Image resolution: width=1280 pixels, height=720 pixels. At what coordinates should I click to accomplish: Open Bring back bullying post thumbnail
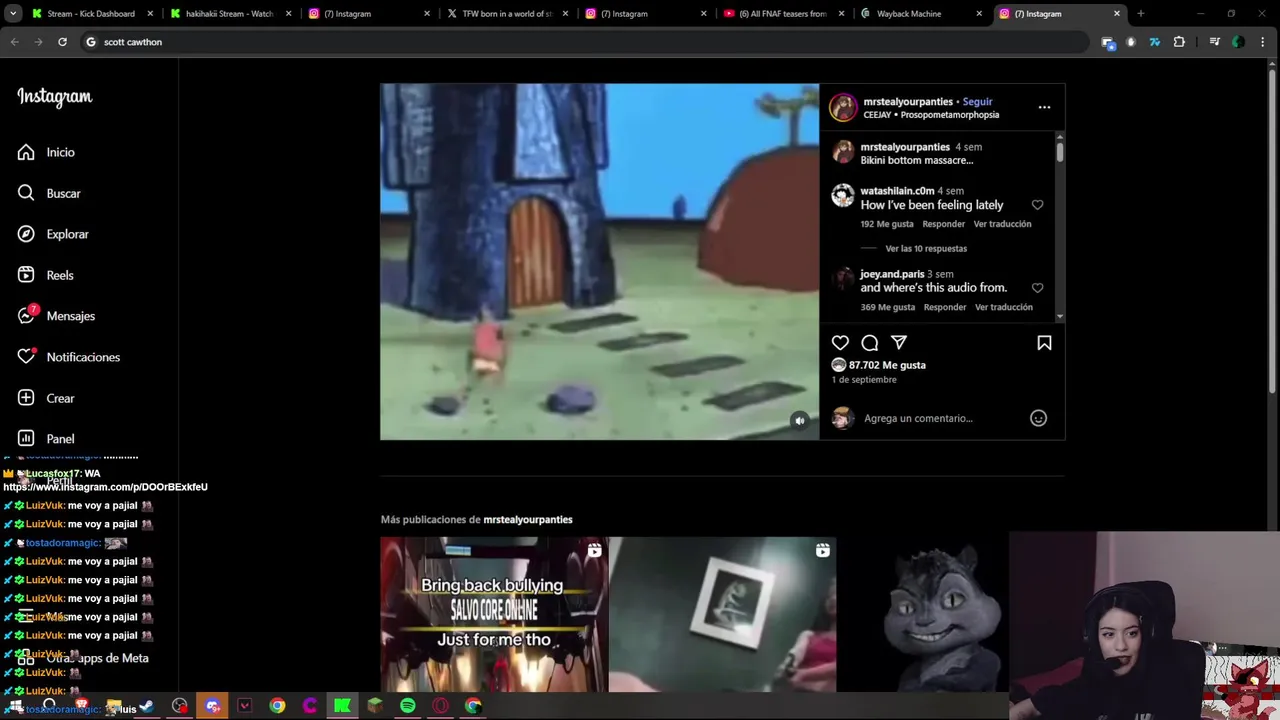[x=494, y=615]
